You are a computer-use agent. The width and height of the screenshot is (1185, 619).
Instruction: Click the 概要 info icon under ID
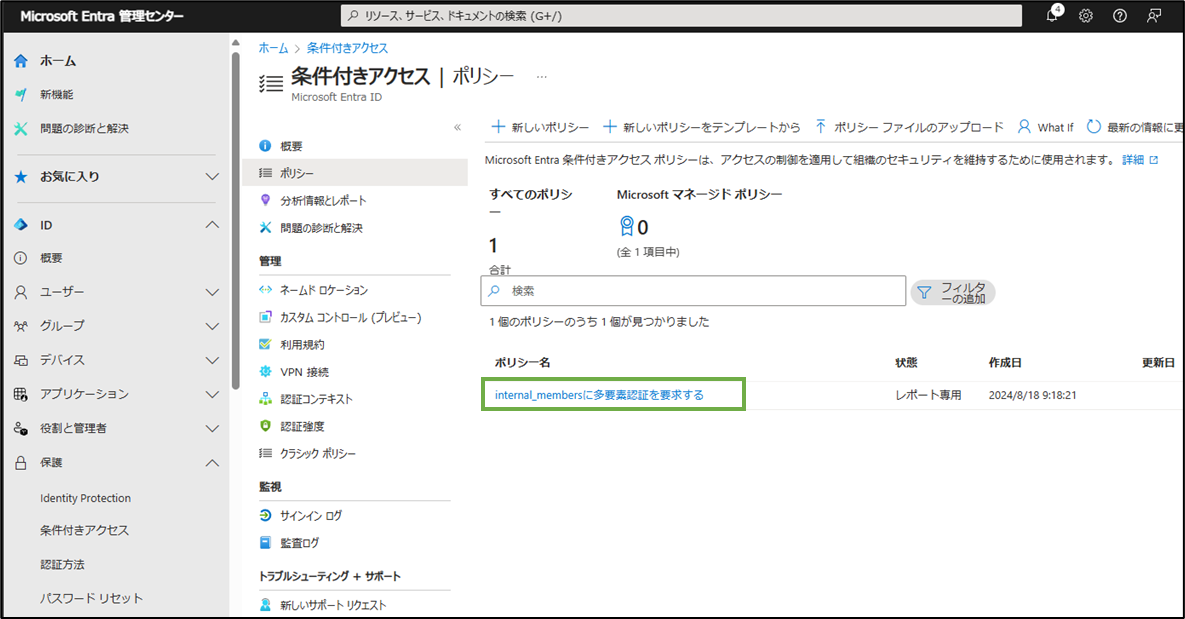click(x=21, y=258)
